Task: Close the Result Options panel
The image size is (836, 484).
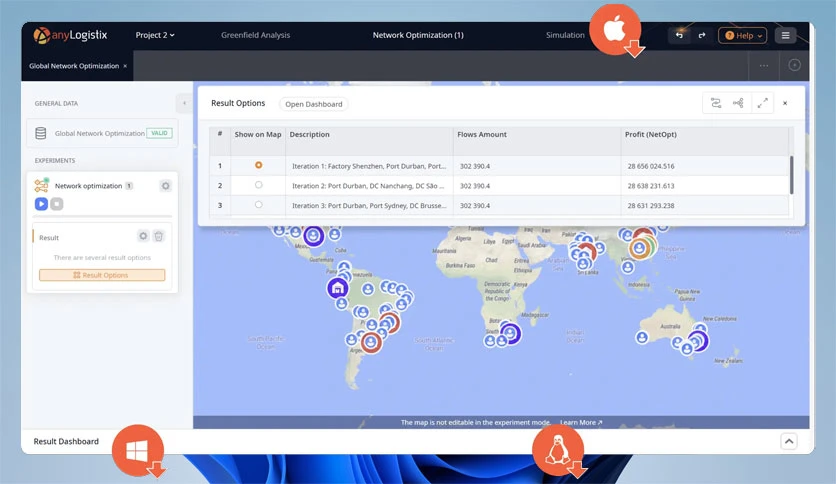Action: [x=785, y=103]
